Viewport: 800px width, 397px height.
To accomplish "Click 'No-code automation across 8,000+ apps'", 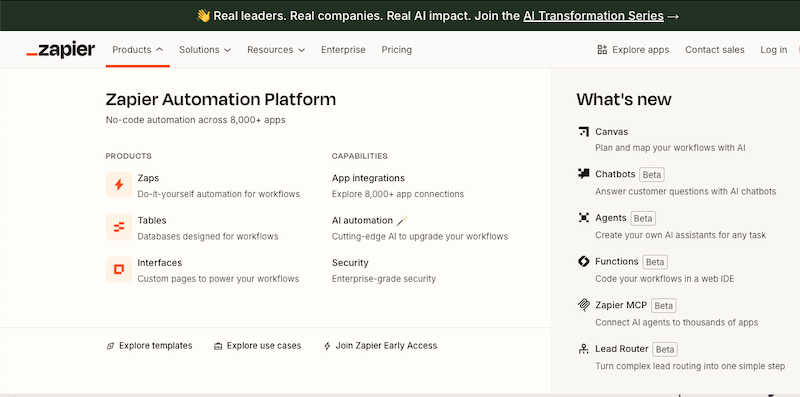I will [x=195, y=120].
